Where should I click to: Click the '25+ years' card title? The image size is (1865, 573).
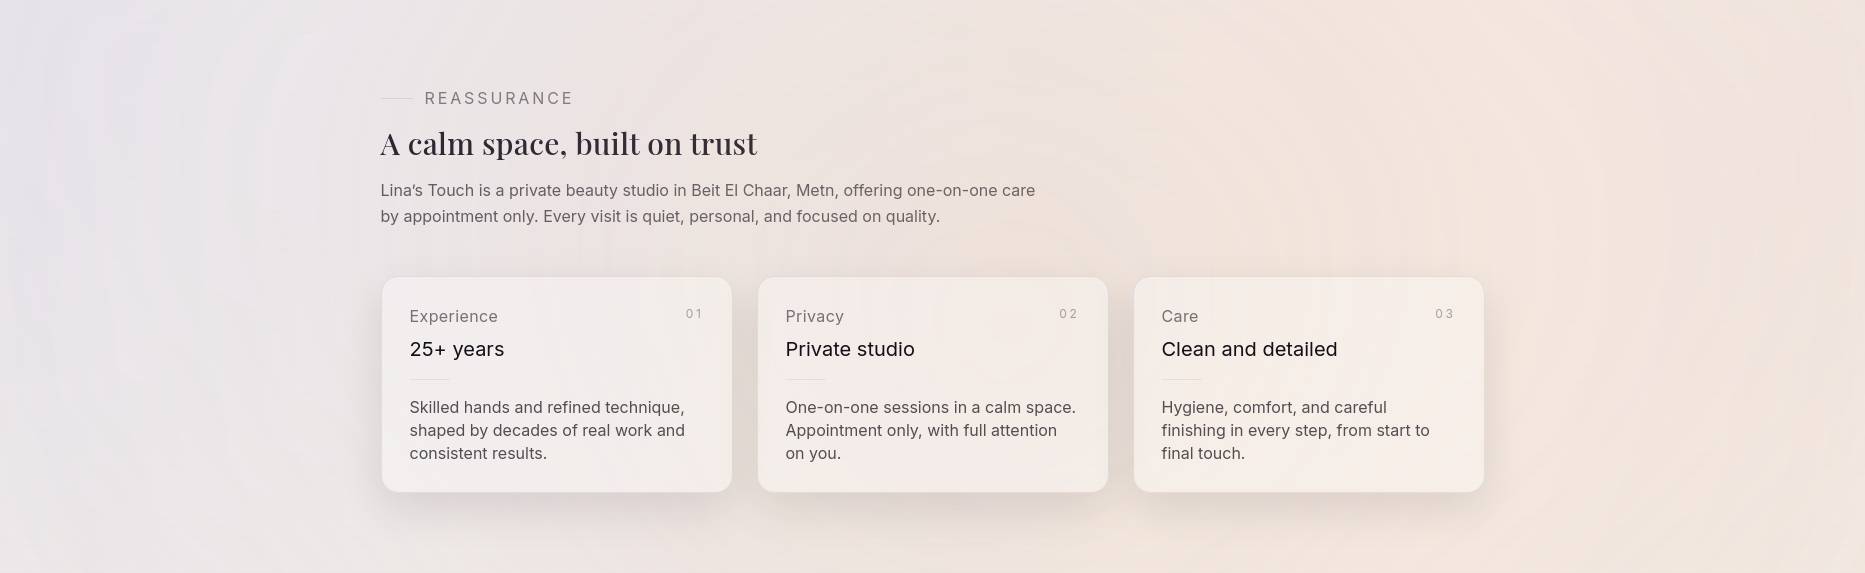point(456,349)
